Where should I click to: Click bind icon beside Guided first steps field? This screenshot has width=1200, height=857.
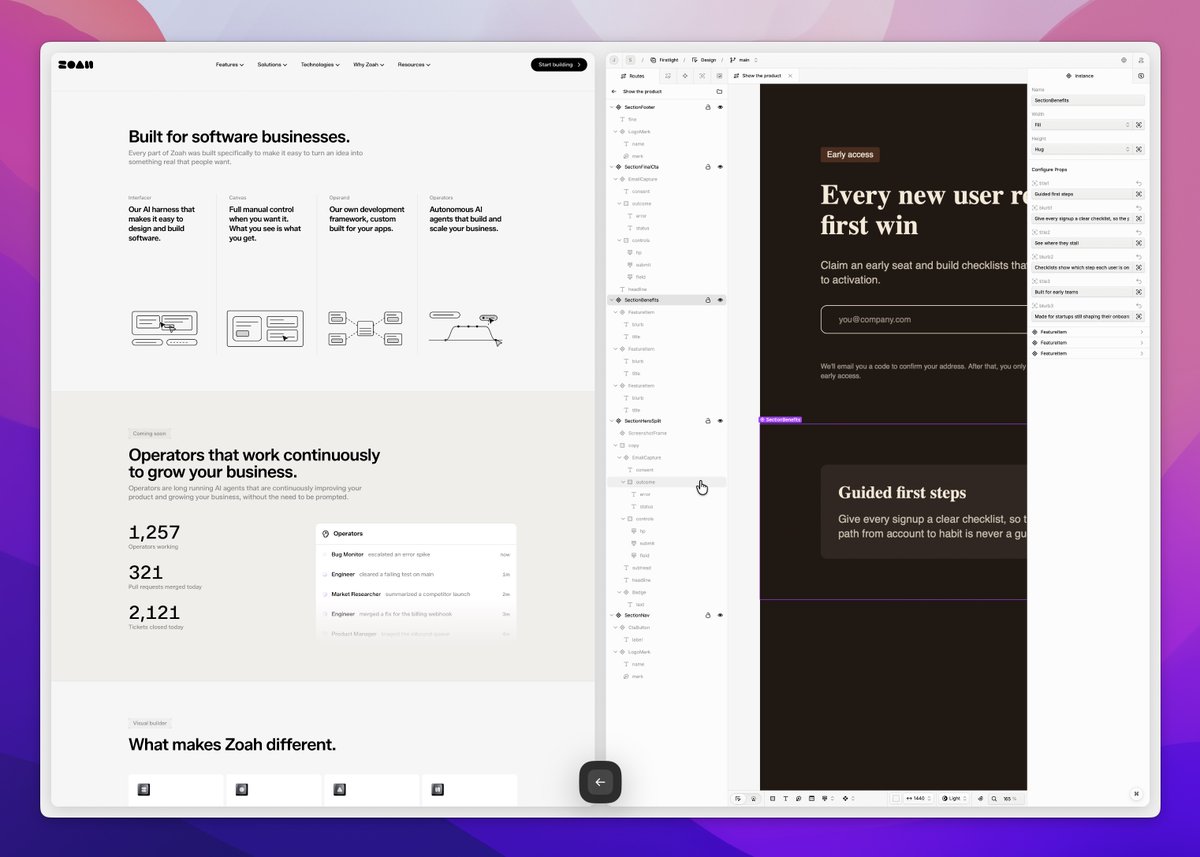[x=1139, y=194]
